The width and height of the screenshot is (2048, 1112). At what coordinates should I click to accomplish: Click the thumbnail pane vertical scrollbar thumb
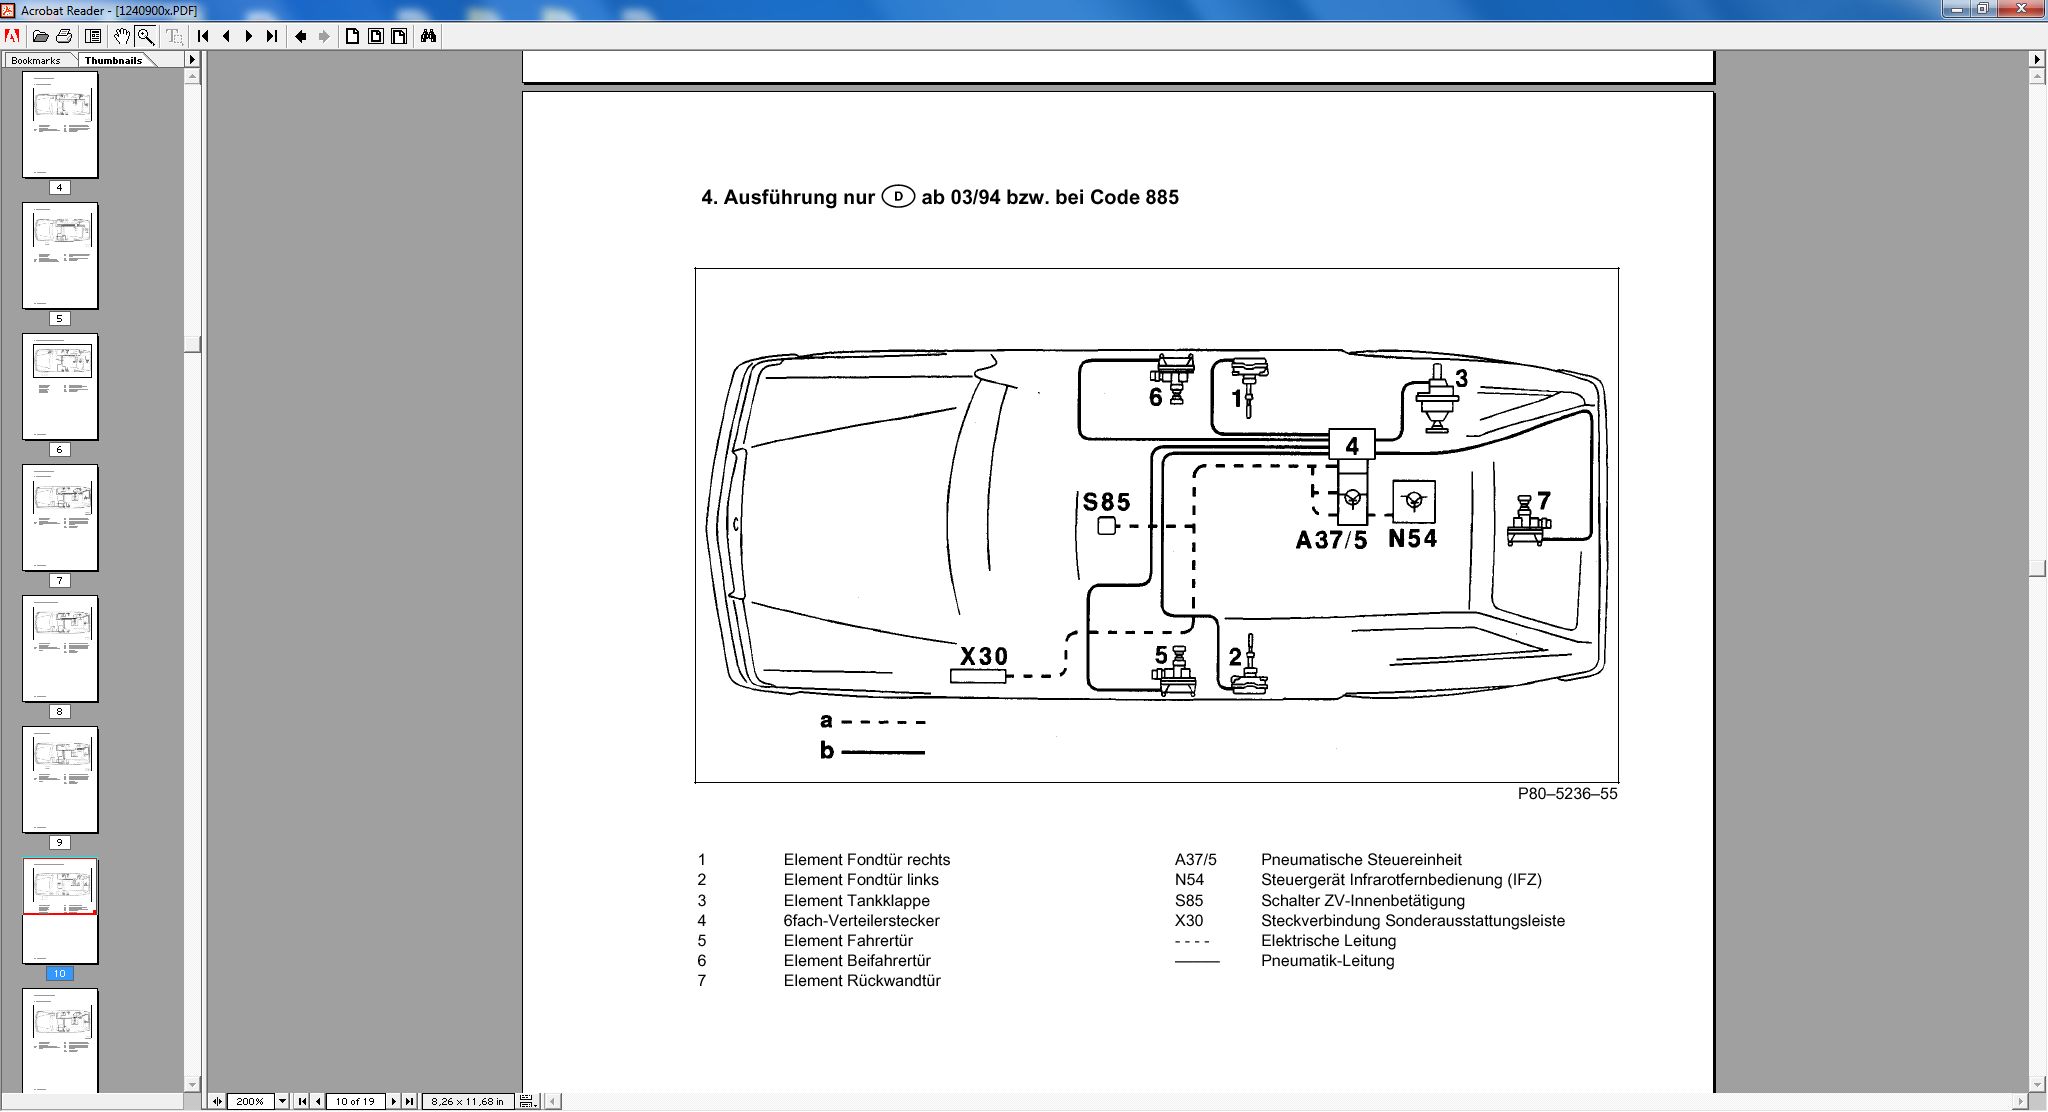(192, 344)
